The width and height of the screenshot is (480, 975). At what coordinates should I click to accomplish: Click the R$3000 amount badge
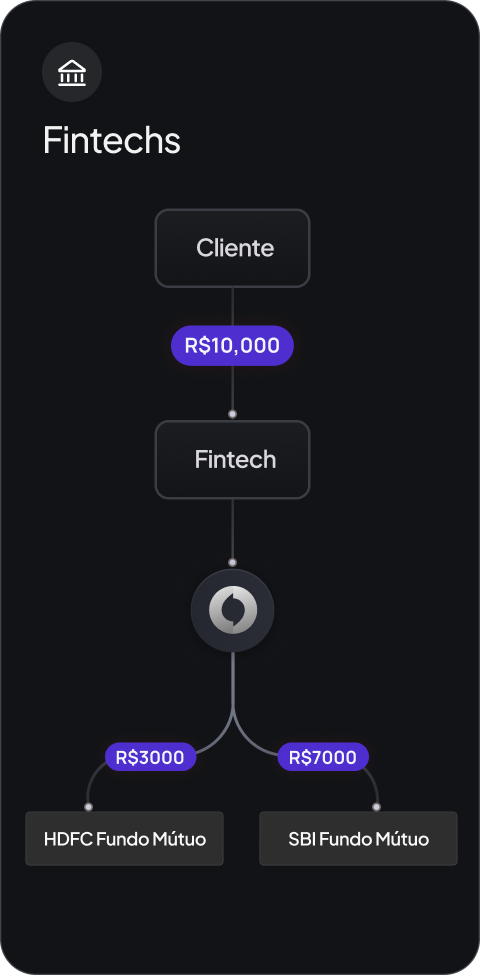150,757
